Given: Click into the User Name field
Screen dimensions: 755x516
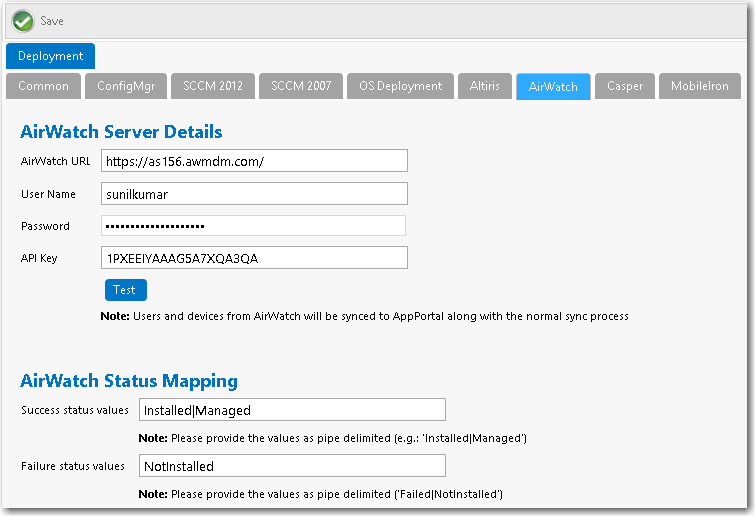Looking at the screenshot, I should (x=254, y=194).
